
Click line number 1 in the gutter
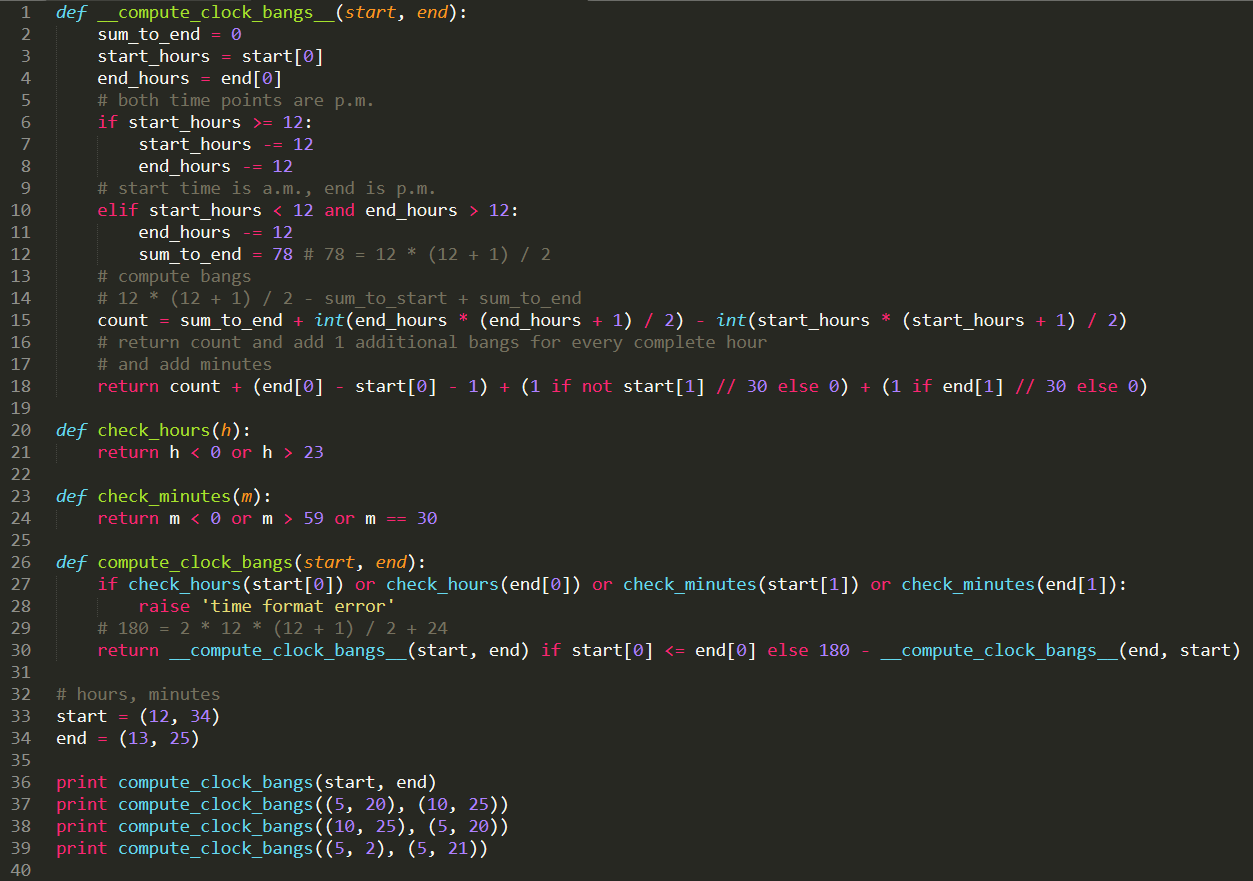pyautogui.click(x=26, y=12)
